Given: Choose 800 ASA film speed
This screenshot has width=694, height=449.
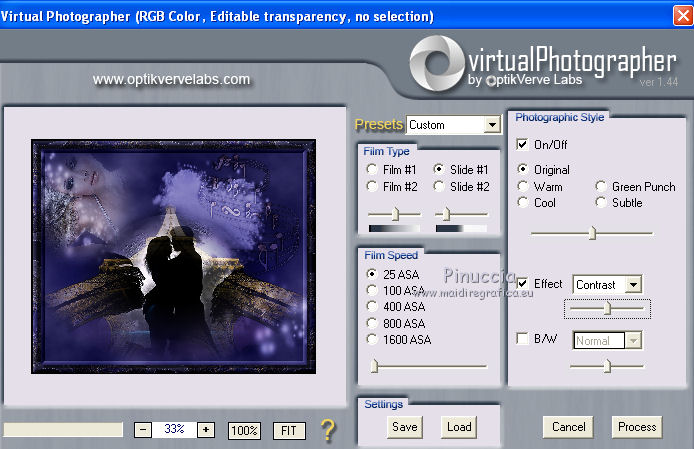Looking at the screenshot, I should coord(372,323).
